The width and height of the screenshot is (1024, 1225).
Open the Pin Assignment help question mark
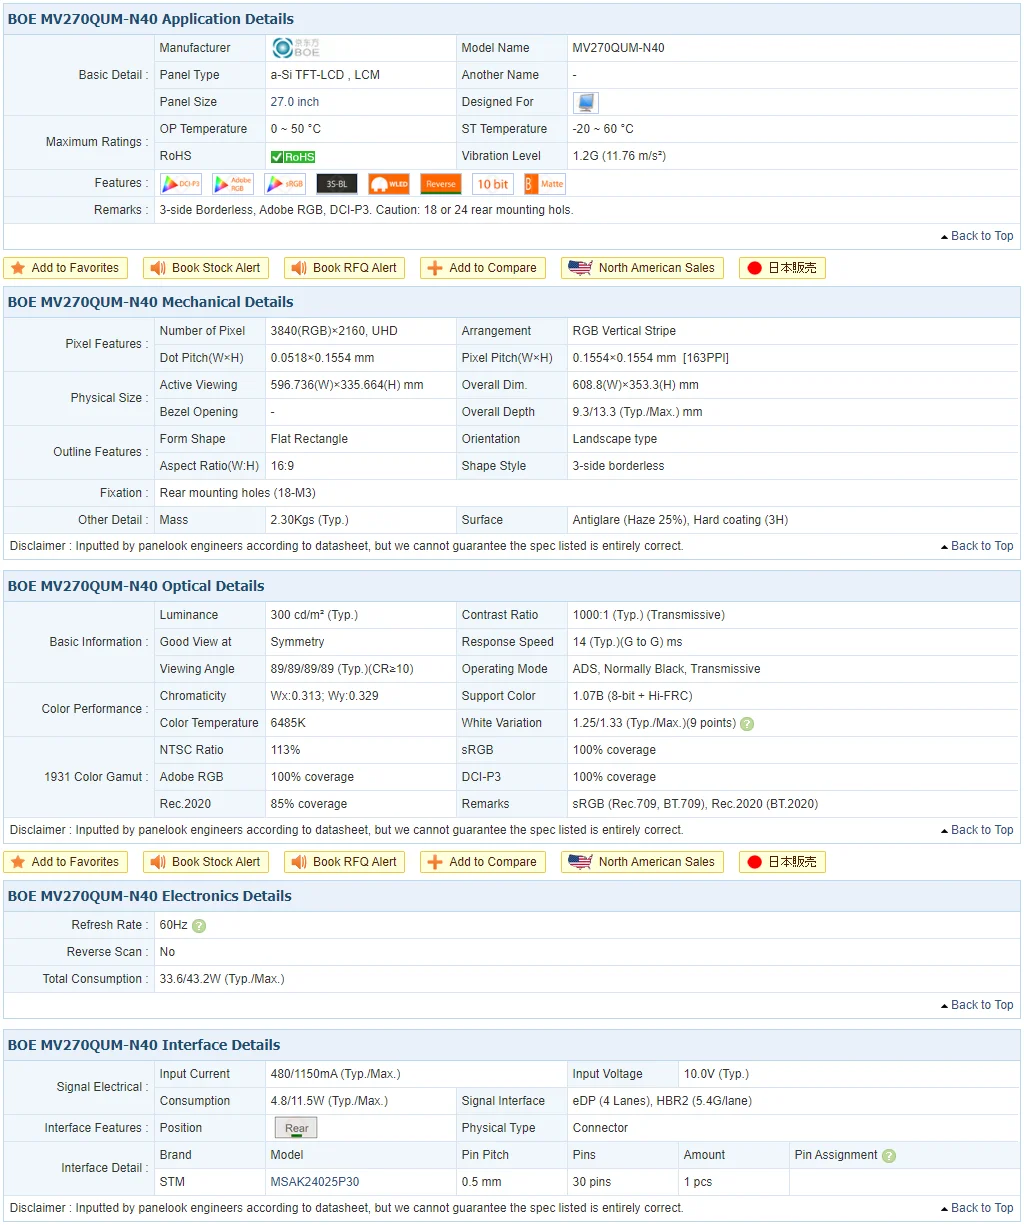889,1156
